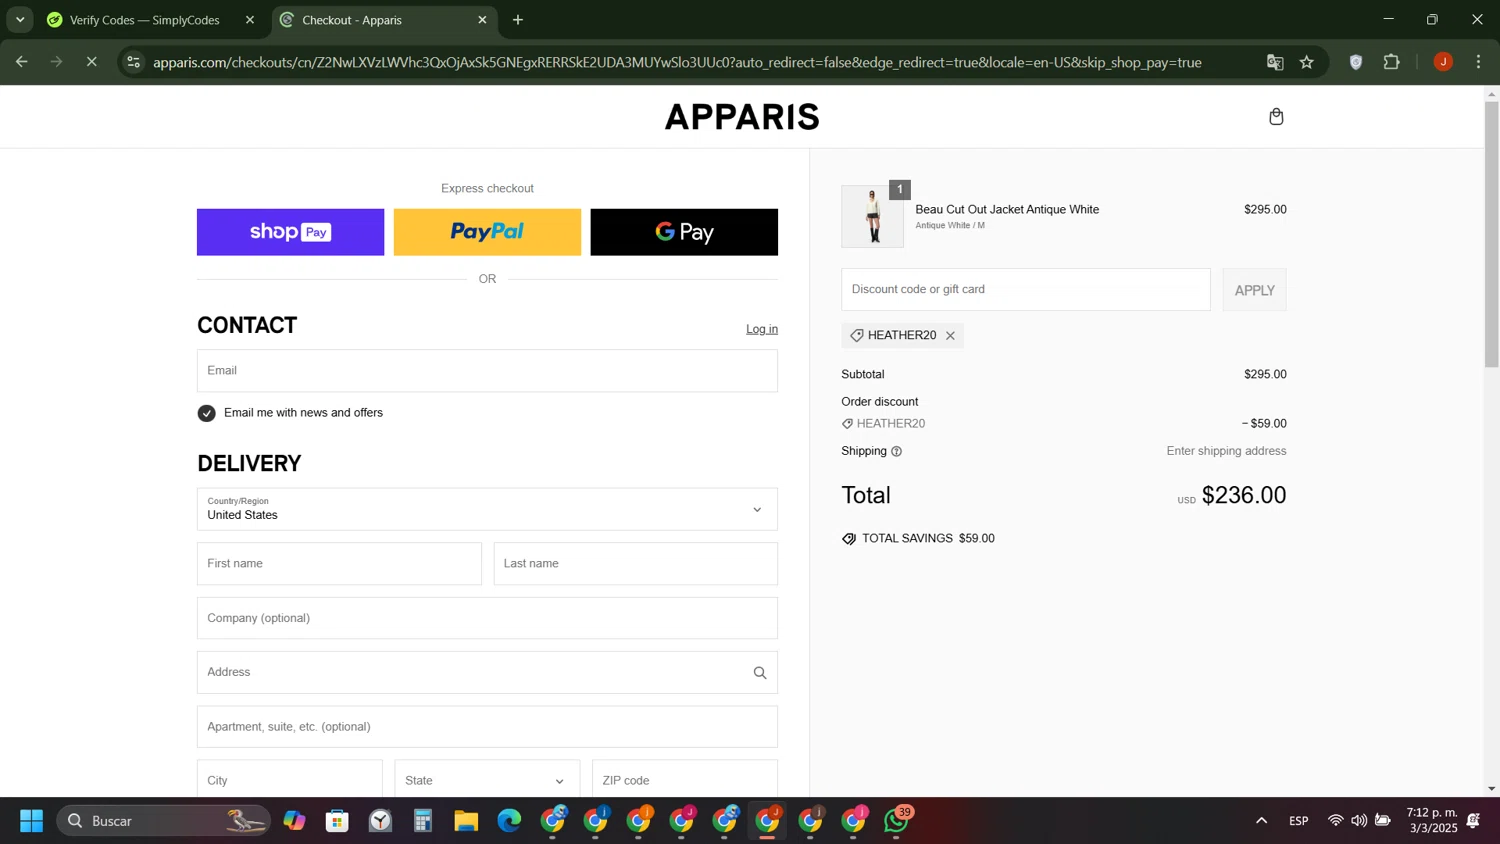Focus the Address field

tap(487, 673)
